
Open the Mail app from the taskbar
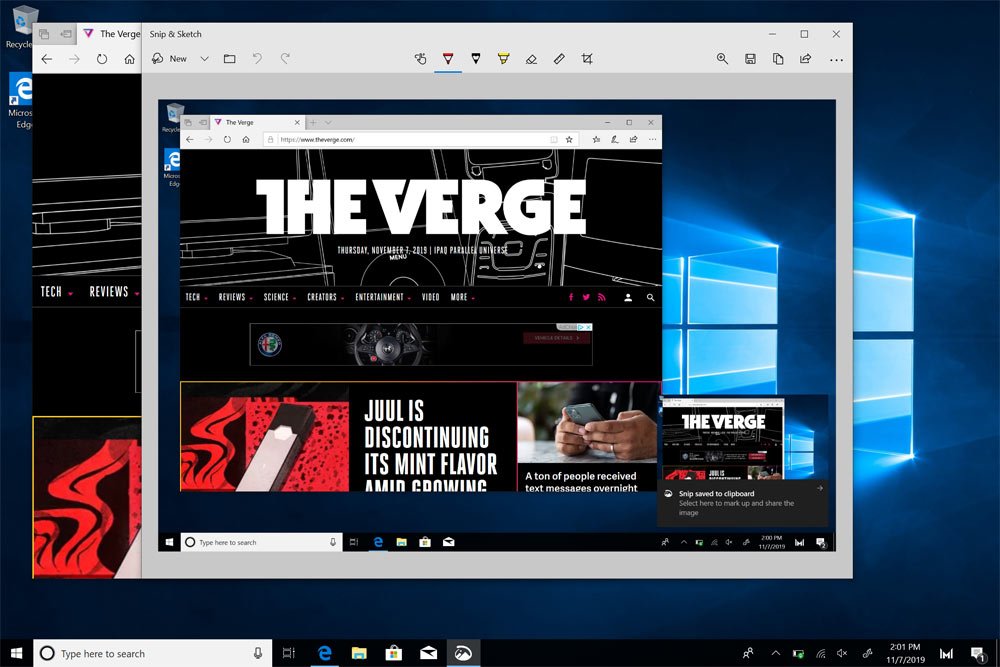[429, 653]
